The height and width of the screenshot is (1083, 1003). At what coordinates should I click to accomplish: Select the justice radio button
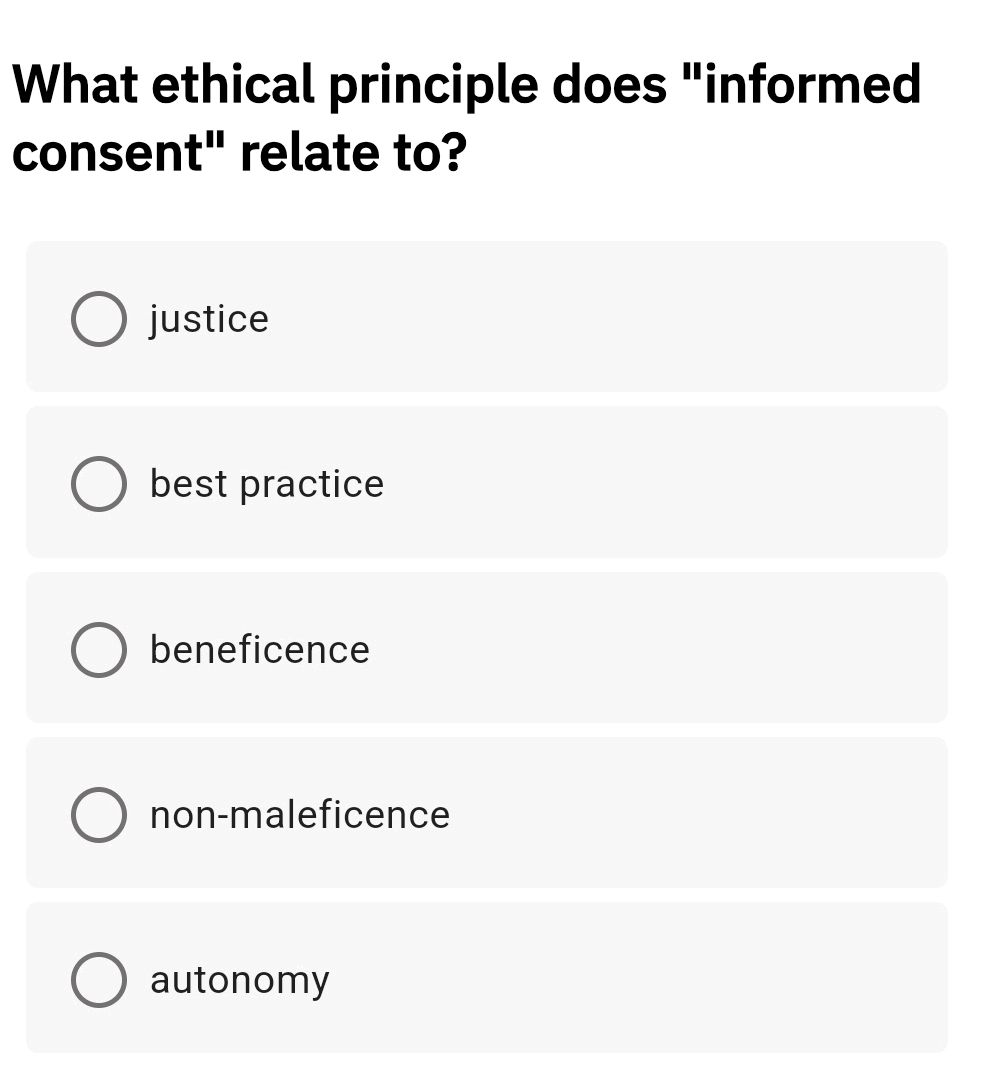[x=98, y=319]
